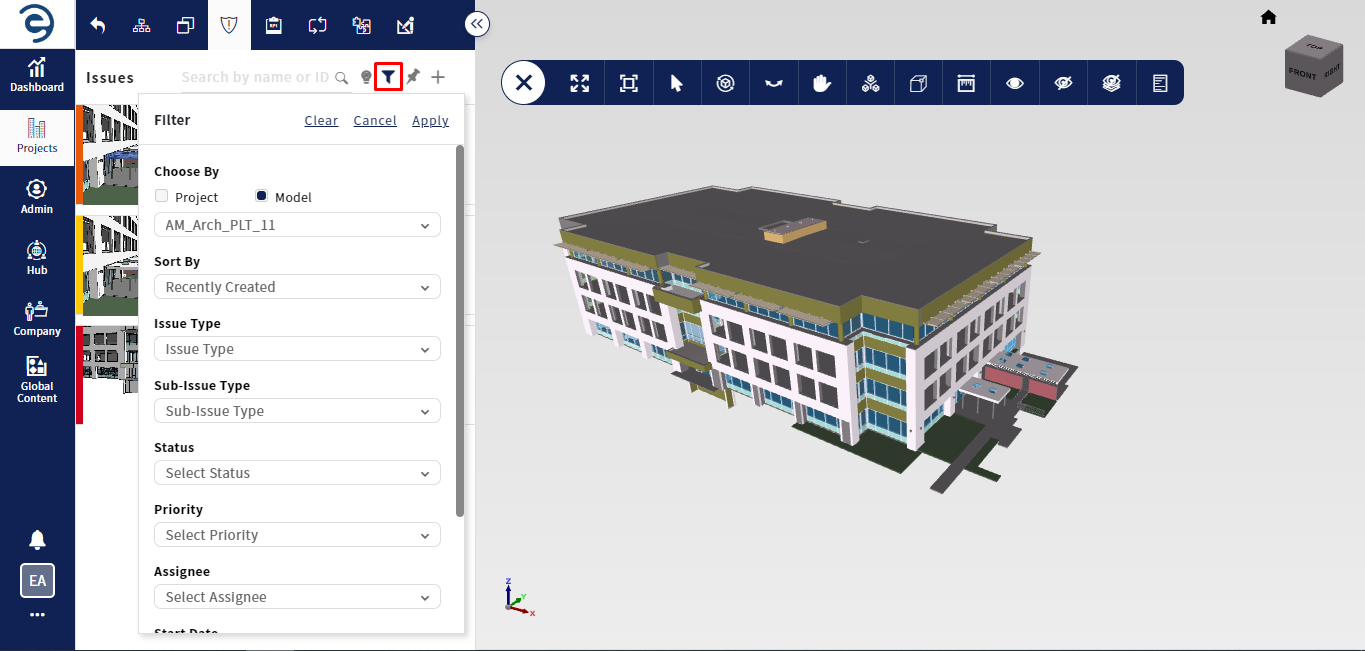Focus the Search by name or ID field
Viewport: 1365px width, 651px height.
(x=255, y=77)
